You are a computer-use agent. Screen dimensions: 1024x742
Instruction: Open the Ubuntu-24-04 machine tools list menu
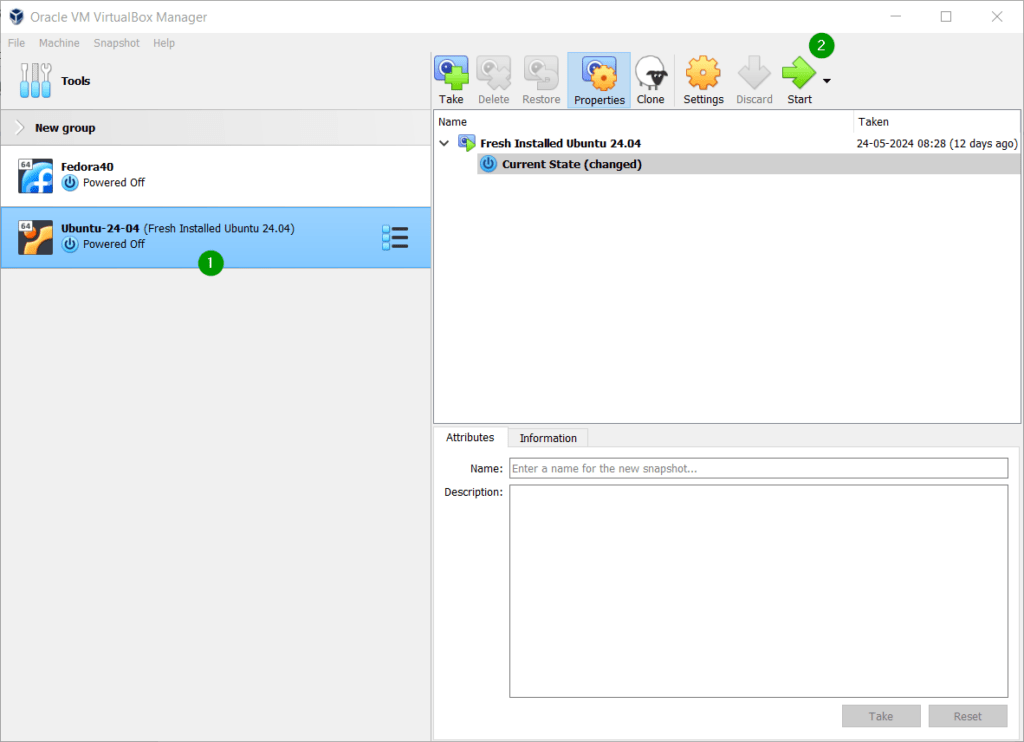coord(395,238)
